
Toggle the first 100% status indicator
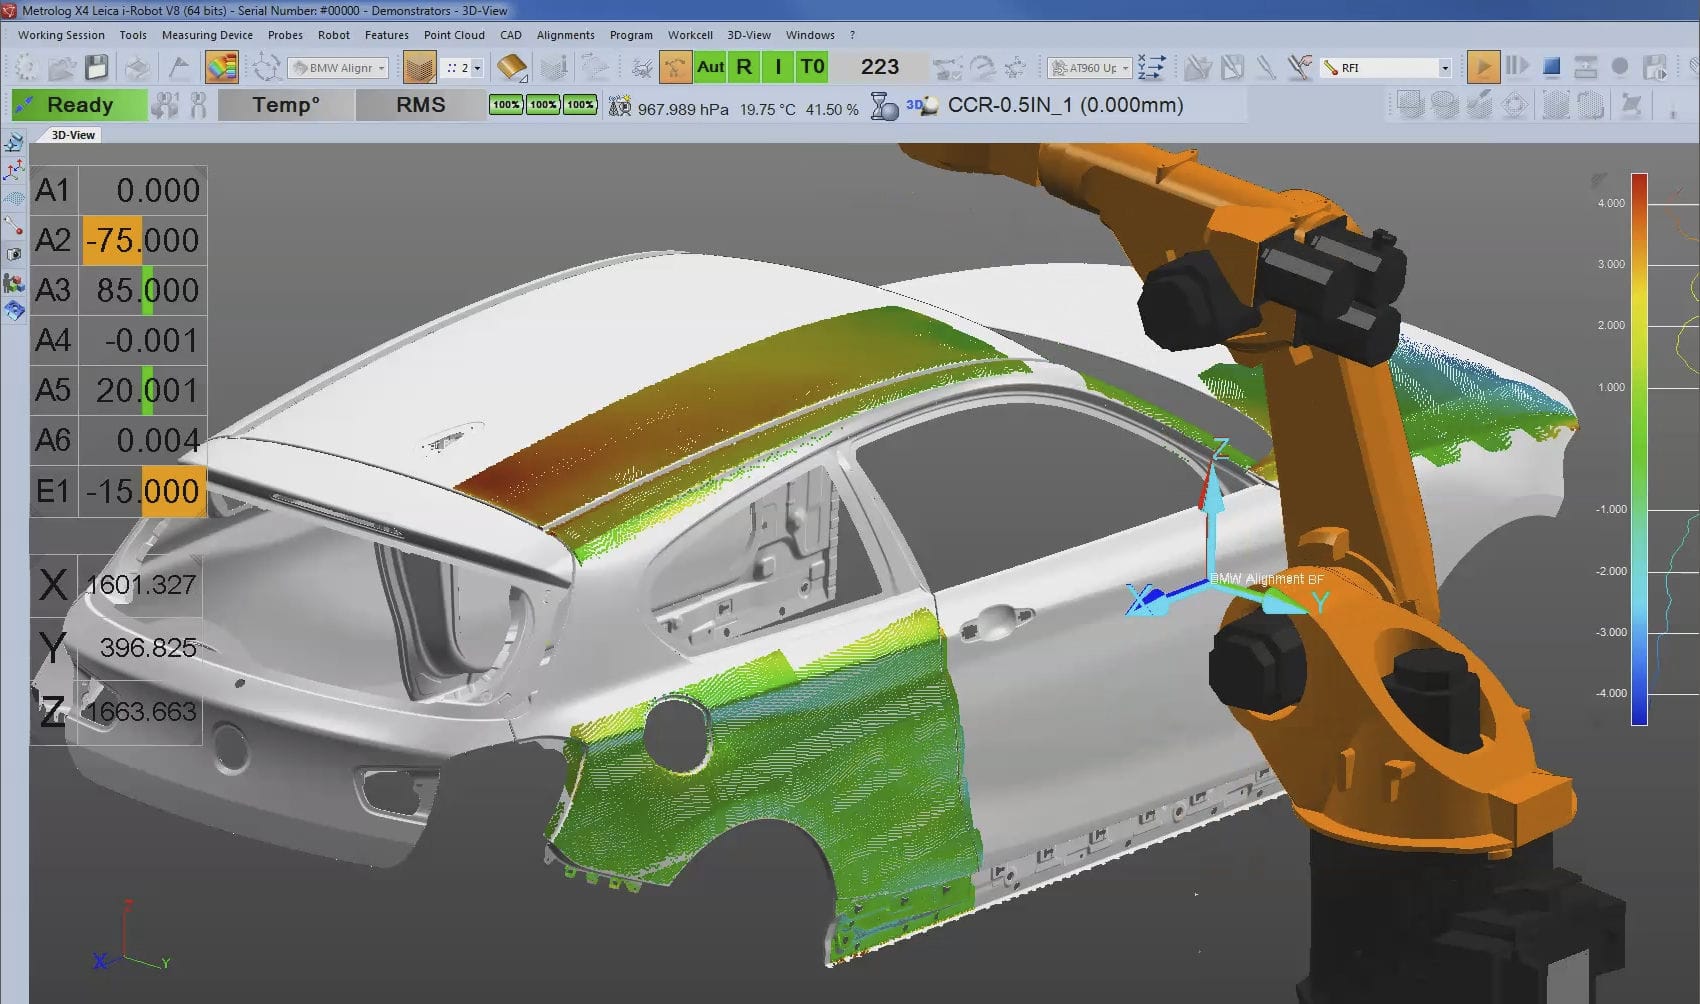pos(508,103)
